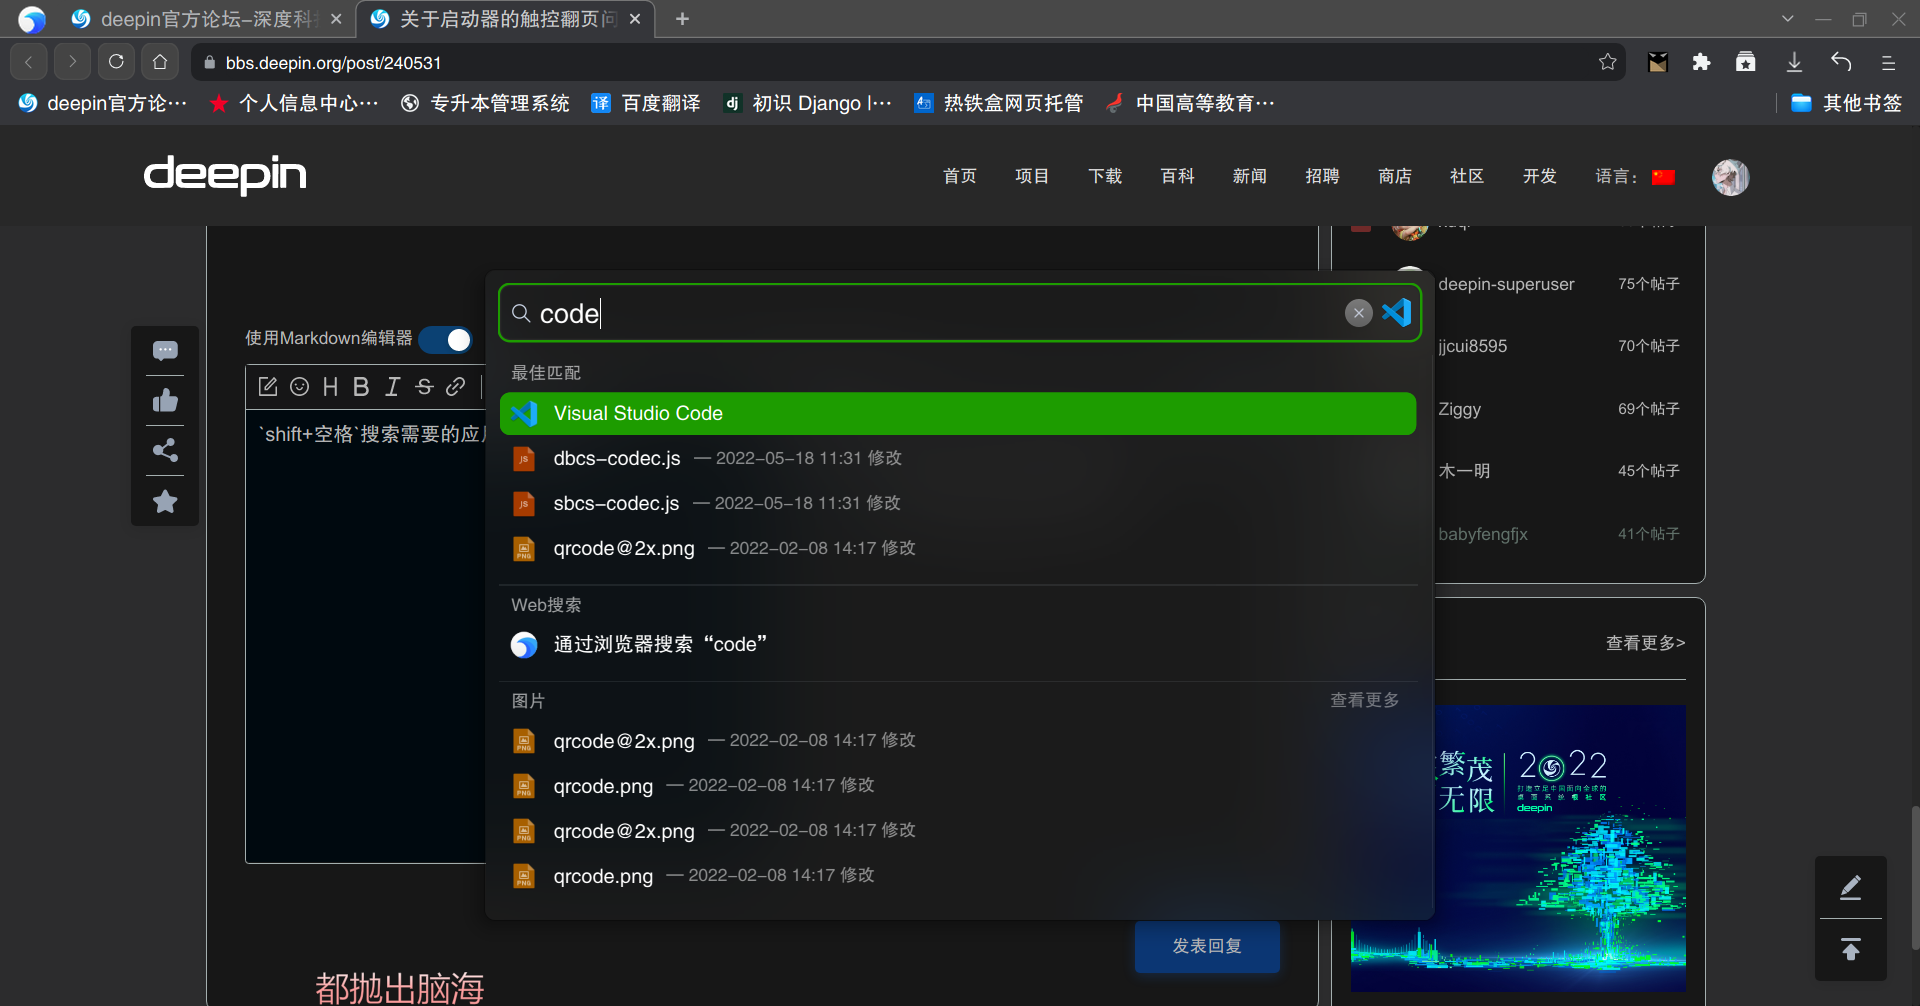Screen dimensions: 1920x1006
Task: Open the dbcs-codec.js search result
Action: pos(958,458)
